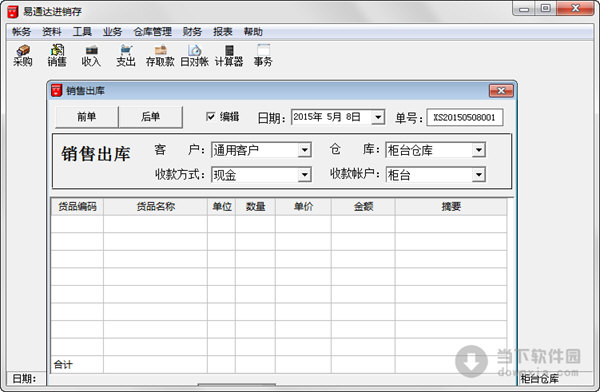
Task: Open the 销售 sales toolbar icon
Action: point(57,56)
